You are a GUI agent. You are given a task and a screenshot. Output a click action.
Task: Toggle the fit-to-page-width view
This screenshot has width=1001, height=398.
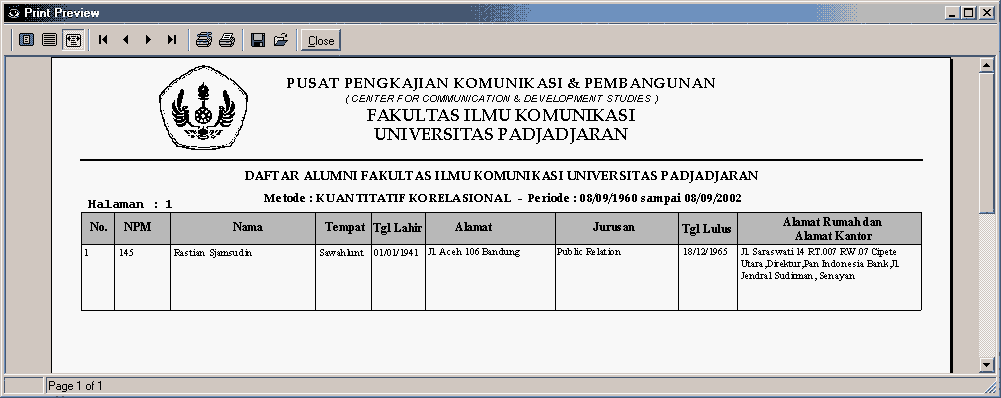tap(73, 40)
